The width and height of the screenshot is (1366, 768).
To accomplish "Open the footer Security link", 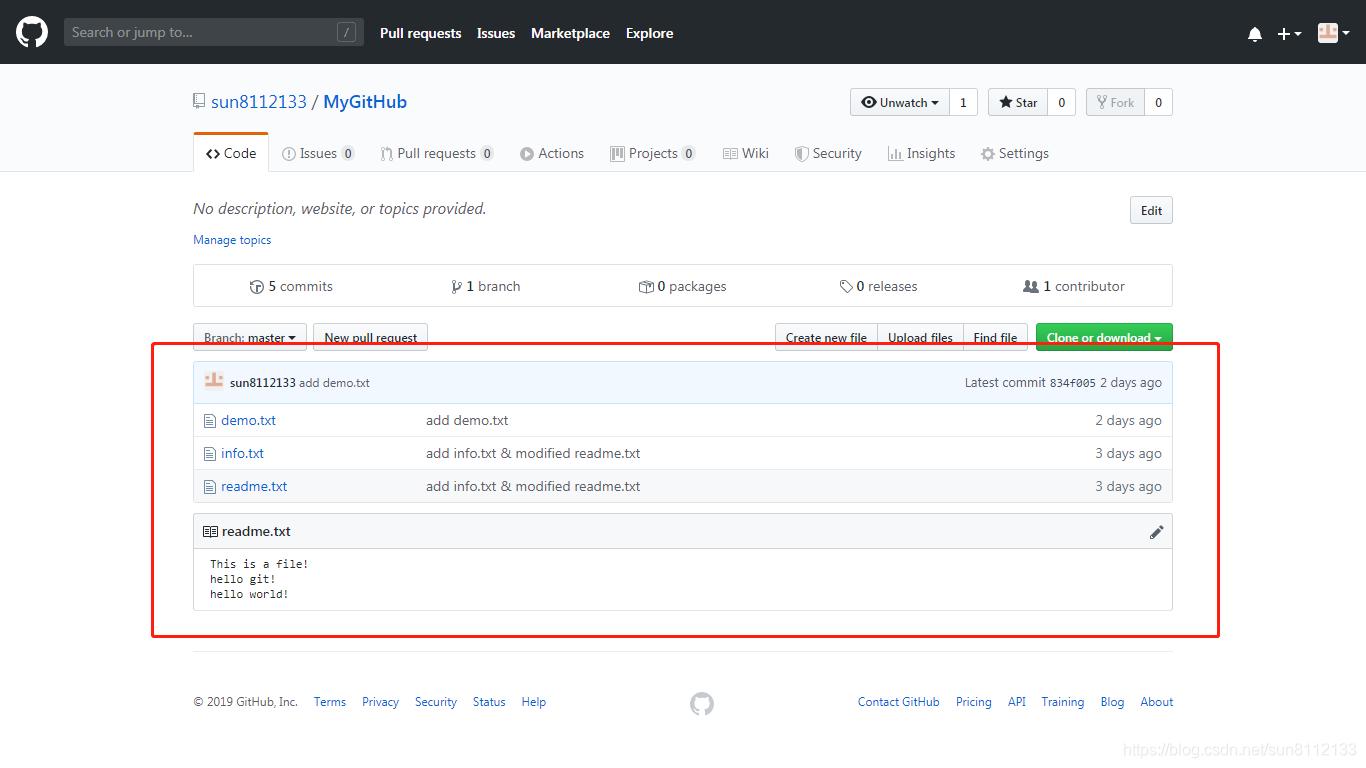I will tap(436, 702).
